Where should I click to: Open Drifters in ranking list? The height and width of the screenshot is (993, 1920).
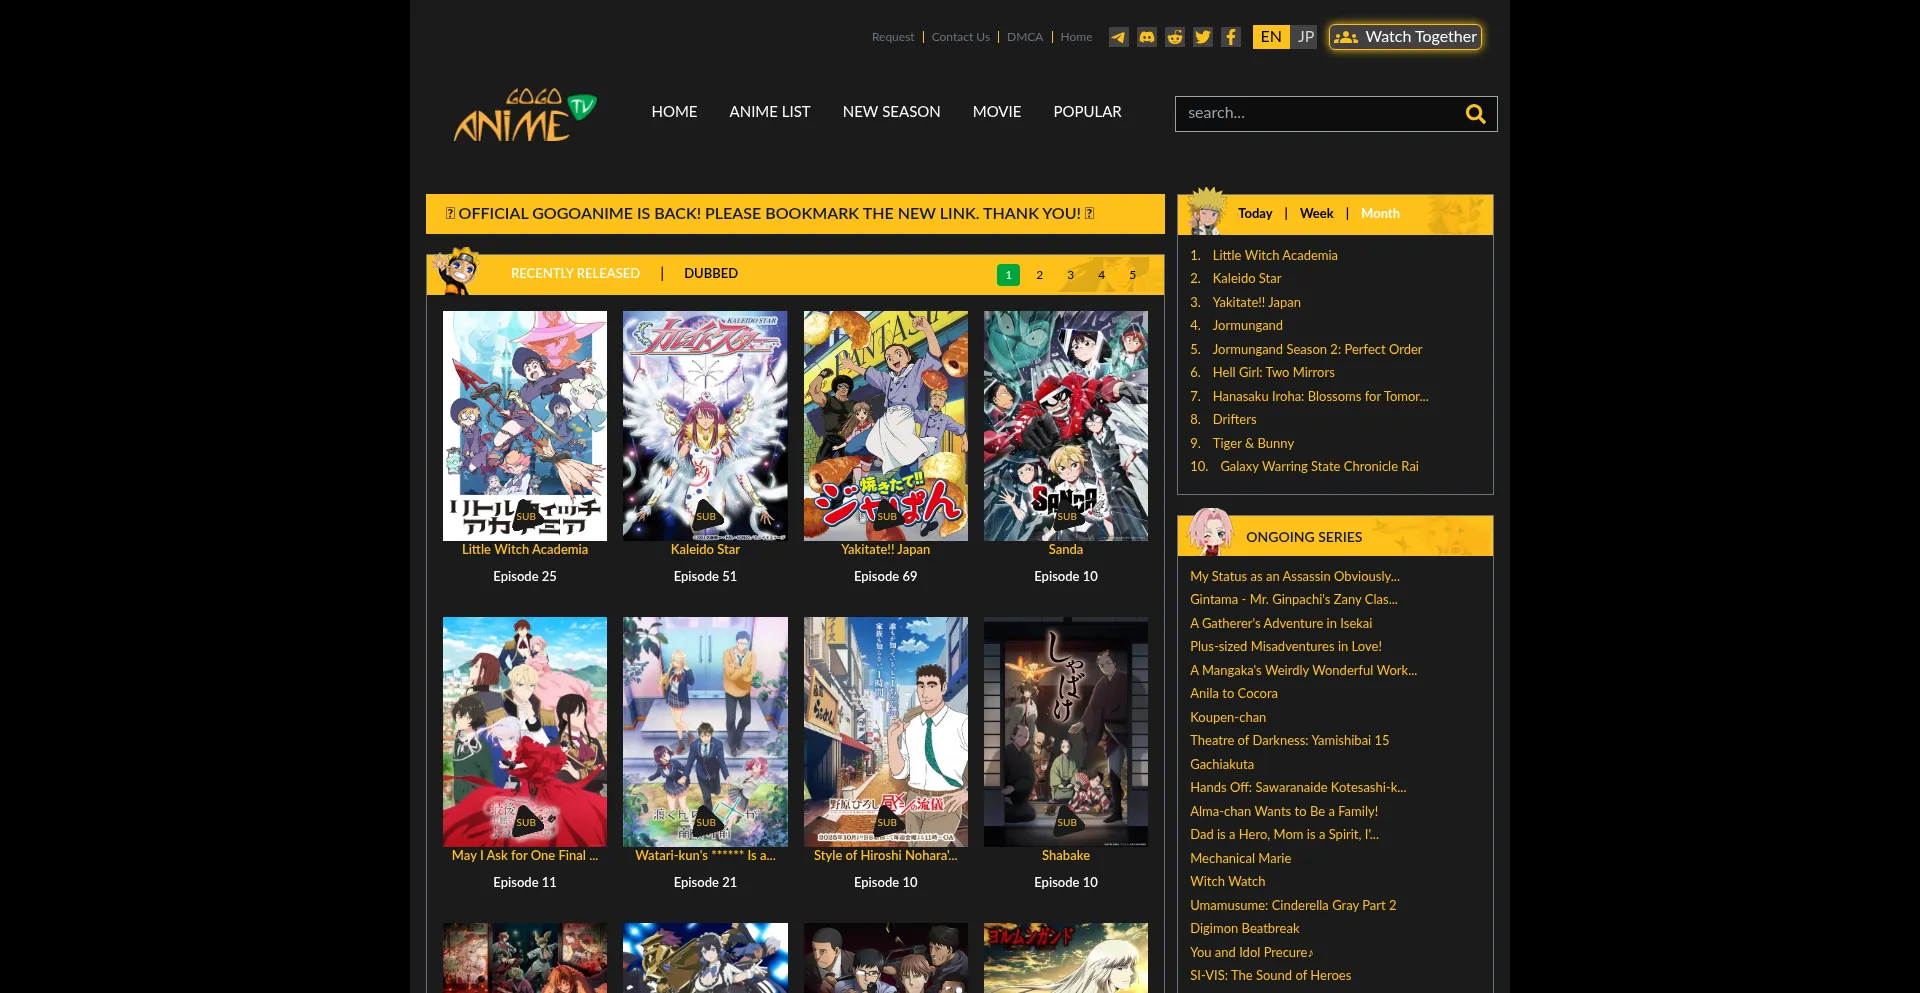pos(1234,420)
